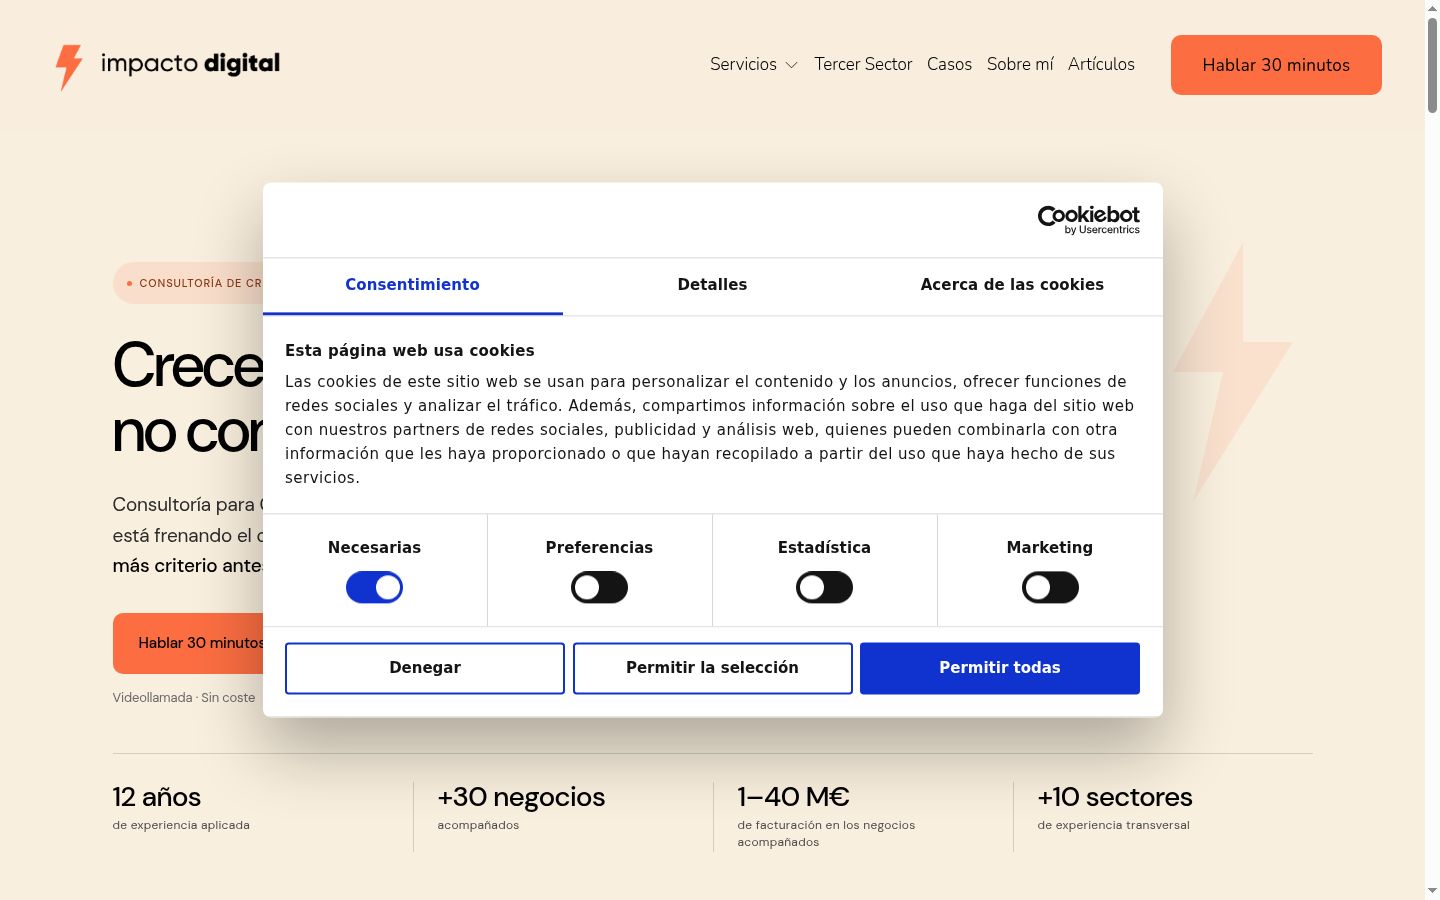Open the Tercer Sector nav link
The width and height of the screenshot is (1440, 900).
click(863, 64)
